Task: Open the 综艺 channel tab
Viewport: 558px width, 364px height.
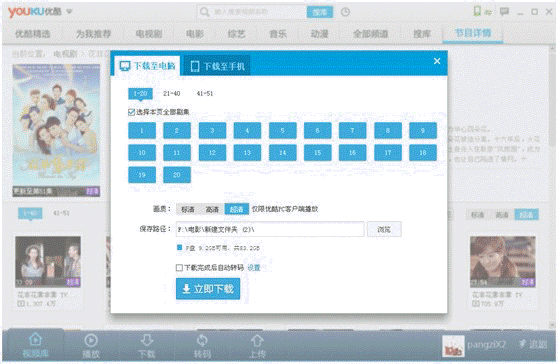Action: (237, 34)
